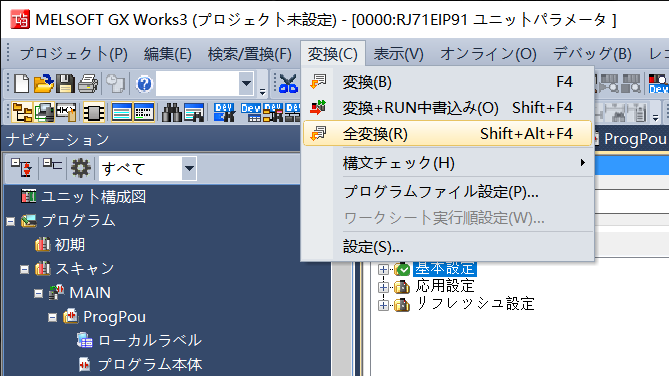Click the Cut scissors icon

pyautogui.click(x=288, y=83)
